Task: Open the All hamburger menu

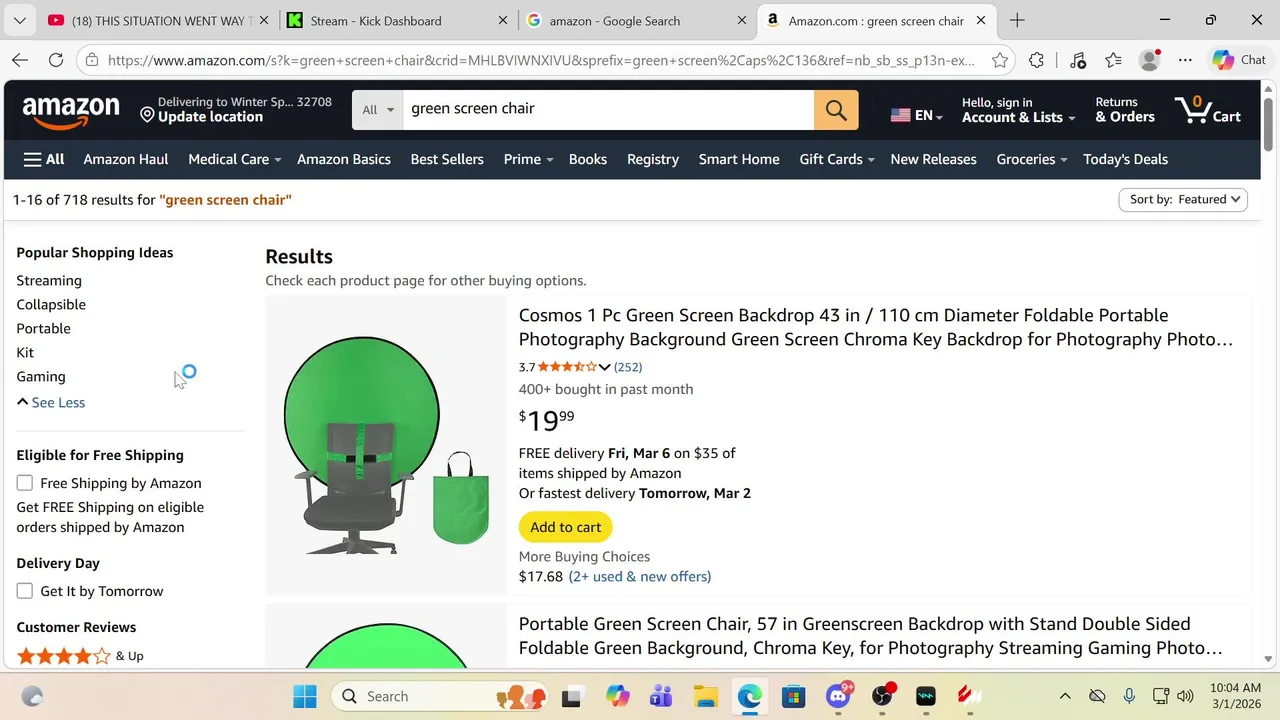Action: point(44,159)
